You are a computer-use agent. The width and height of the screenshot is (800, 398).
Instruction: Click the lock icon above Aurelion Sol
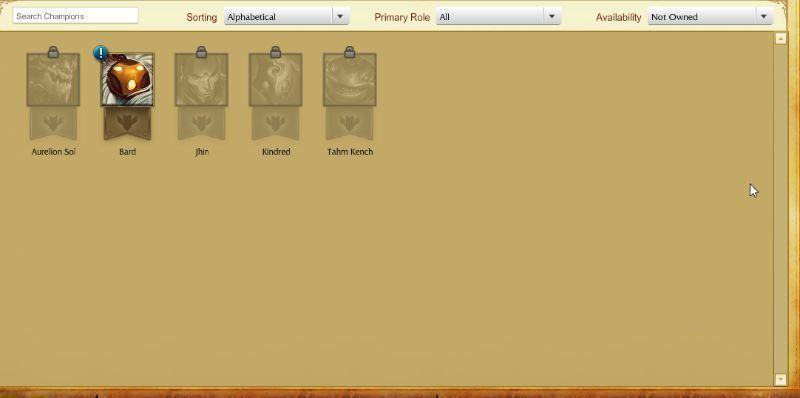[53, 52]
